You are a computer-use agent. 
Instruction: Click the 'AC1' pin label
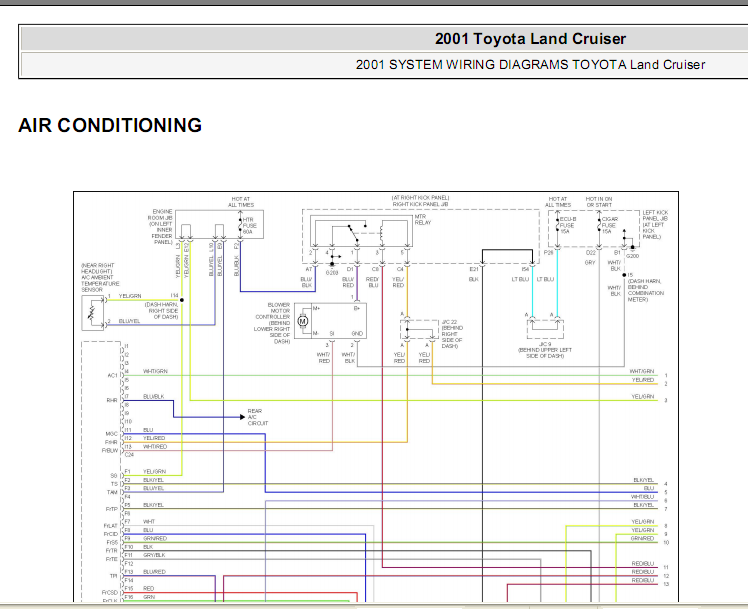point(112,376)
